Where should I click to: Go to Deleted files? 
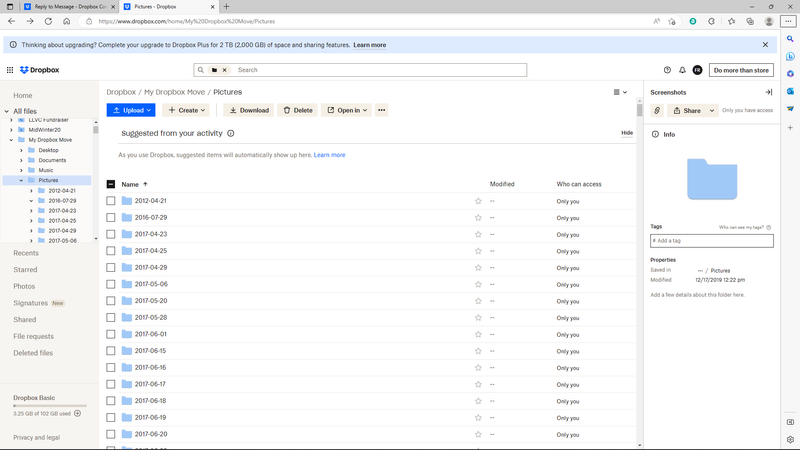click(33, 353)
